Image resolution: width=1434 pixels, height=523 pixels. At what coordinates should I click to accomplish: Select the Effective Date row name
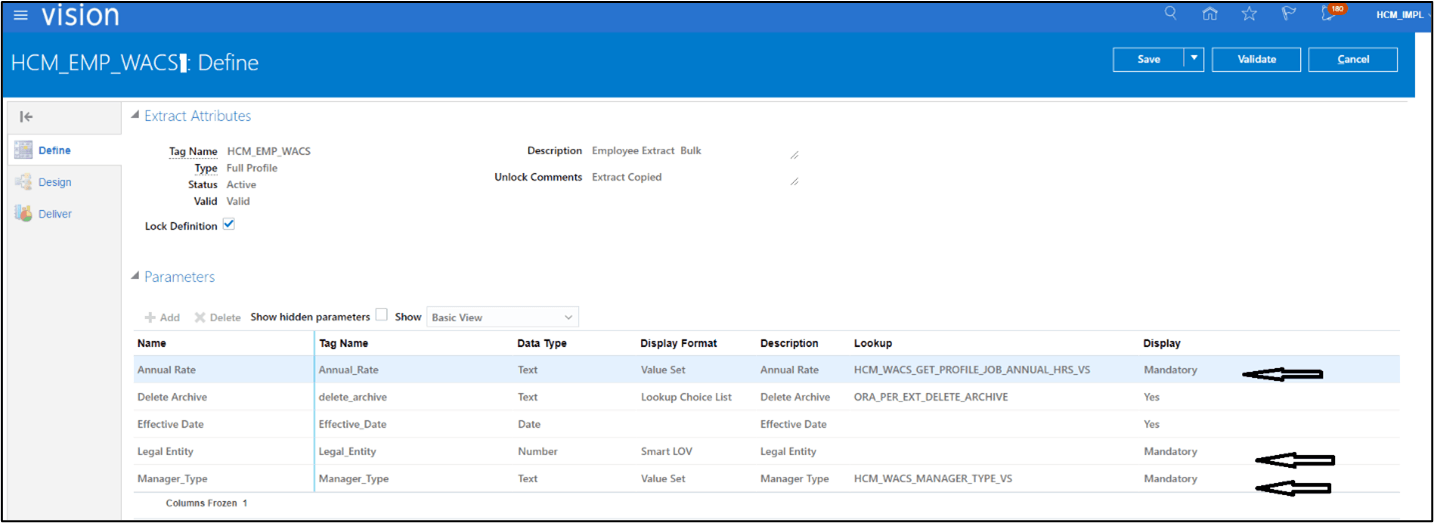(x=171, y=424)
